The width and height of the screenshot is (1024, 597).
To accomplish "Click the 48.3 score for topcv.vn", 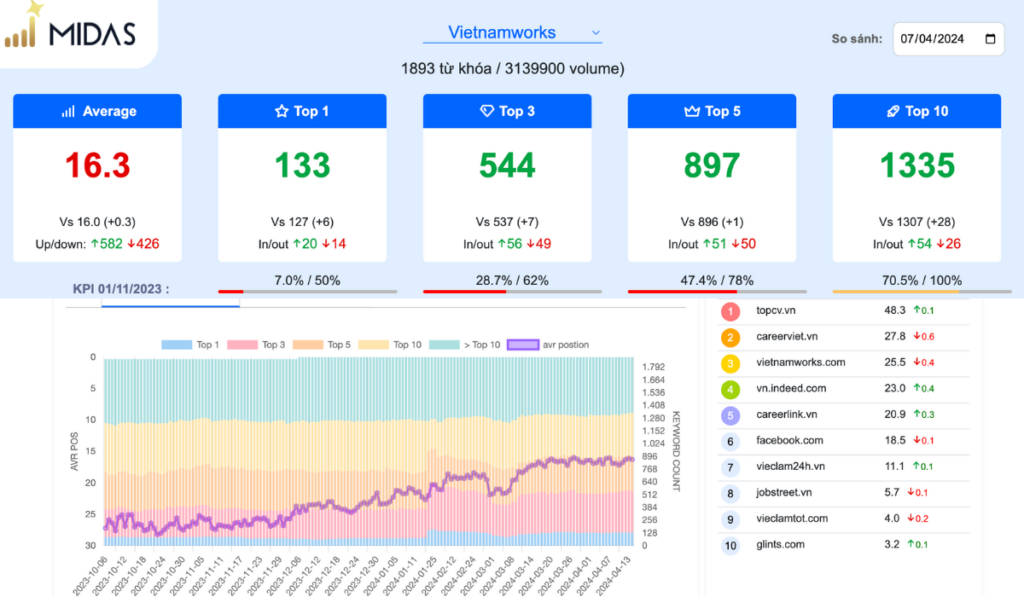I will (895, 310).
